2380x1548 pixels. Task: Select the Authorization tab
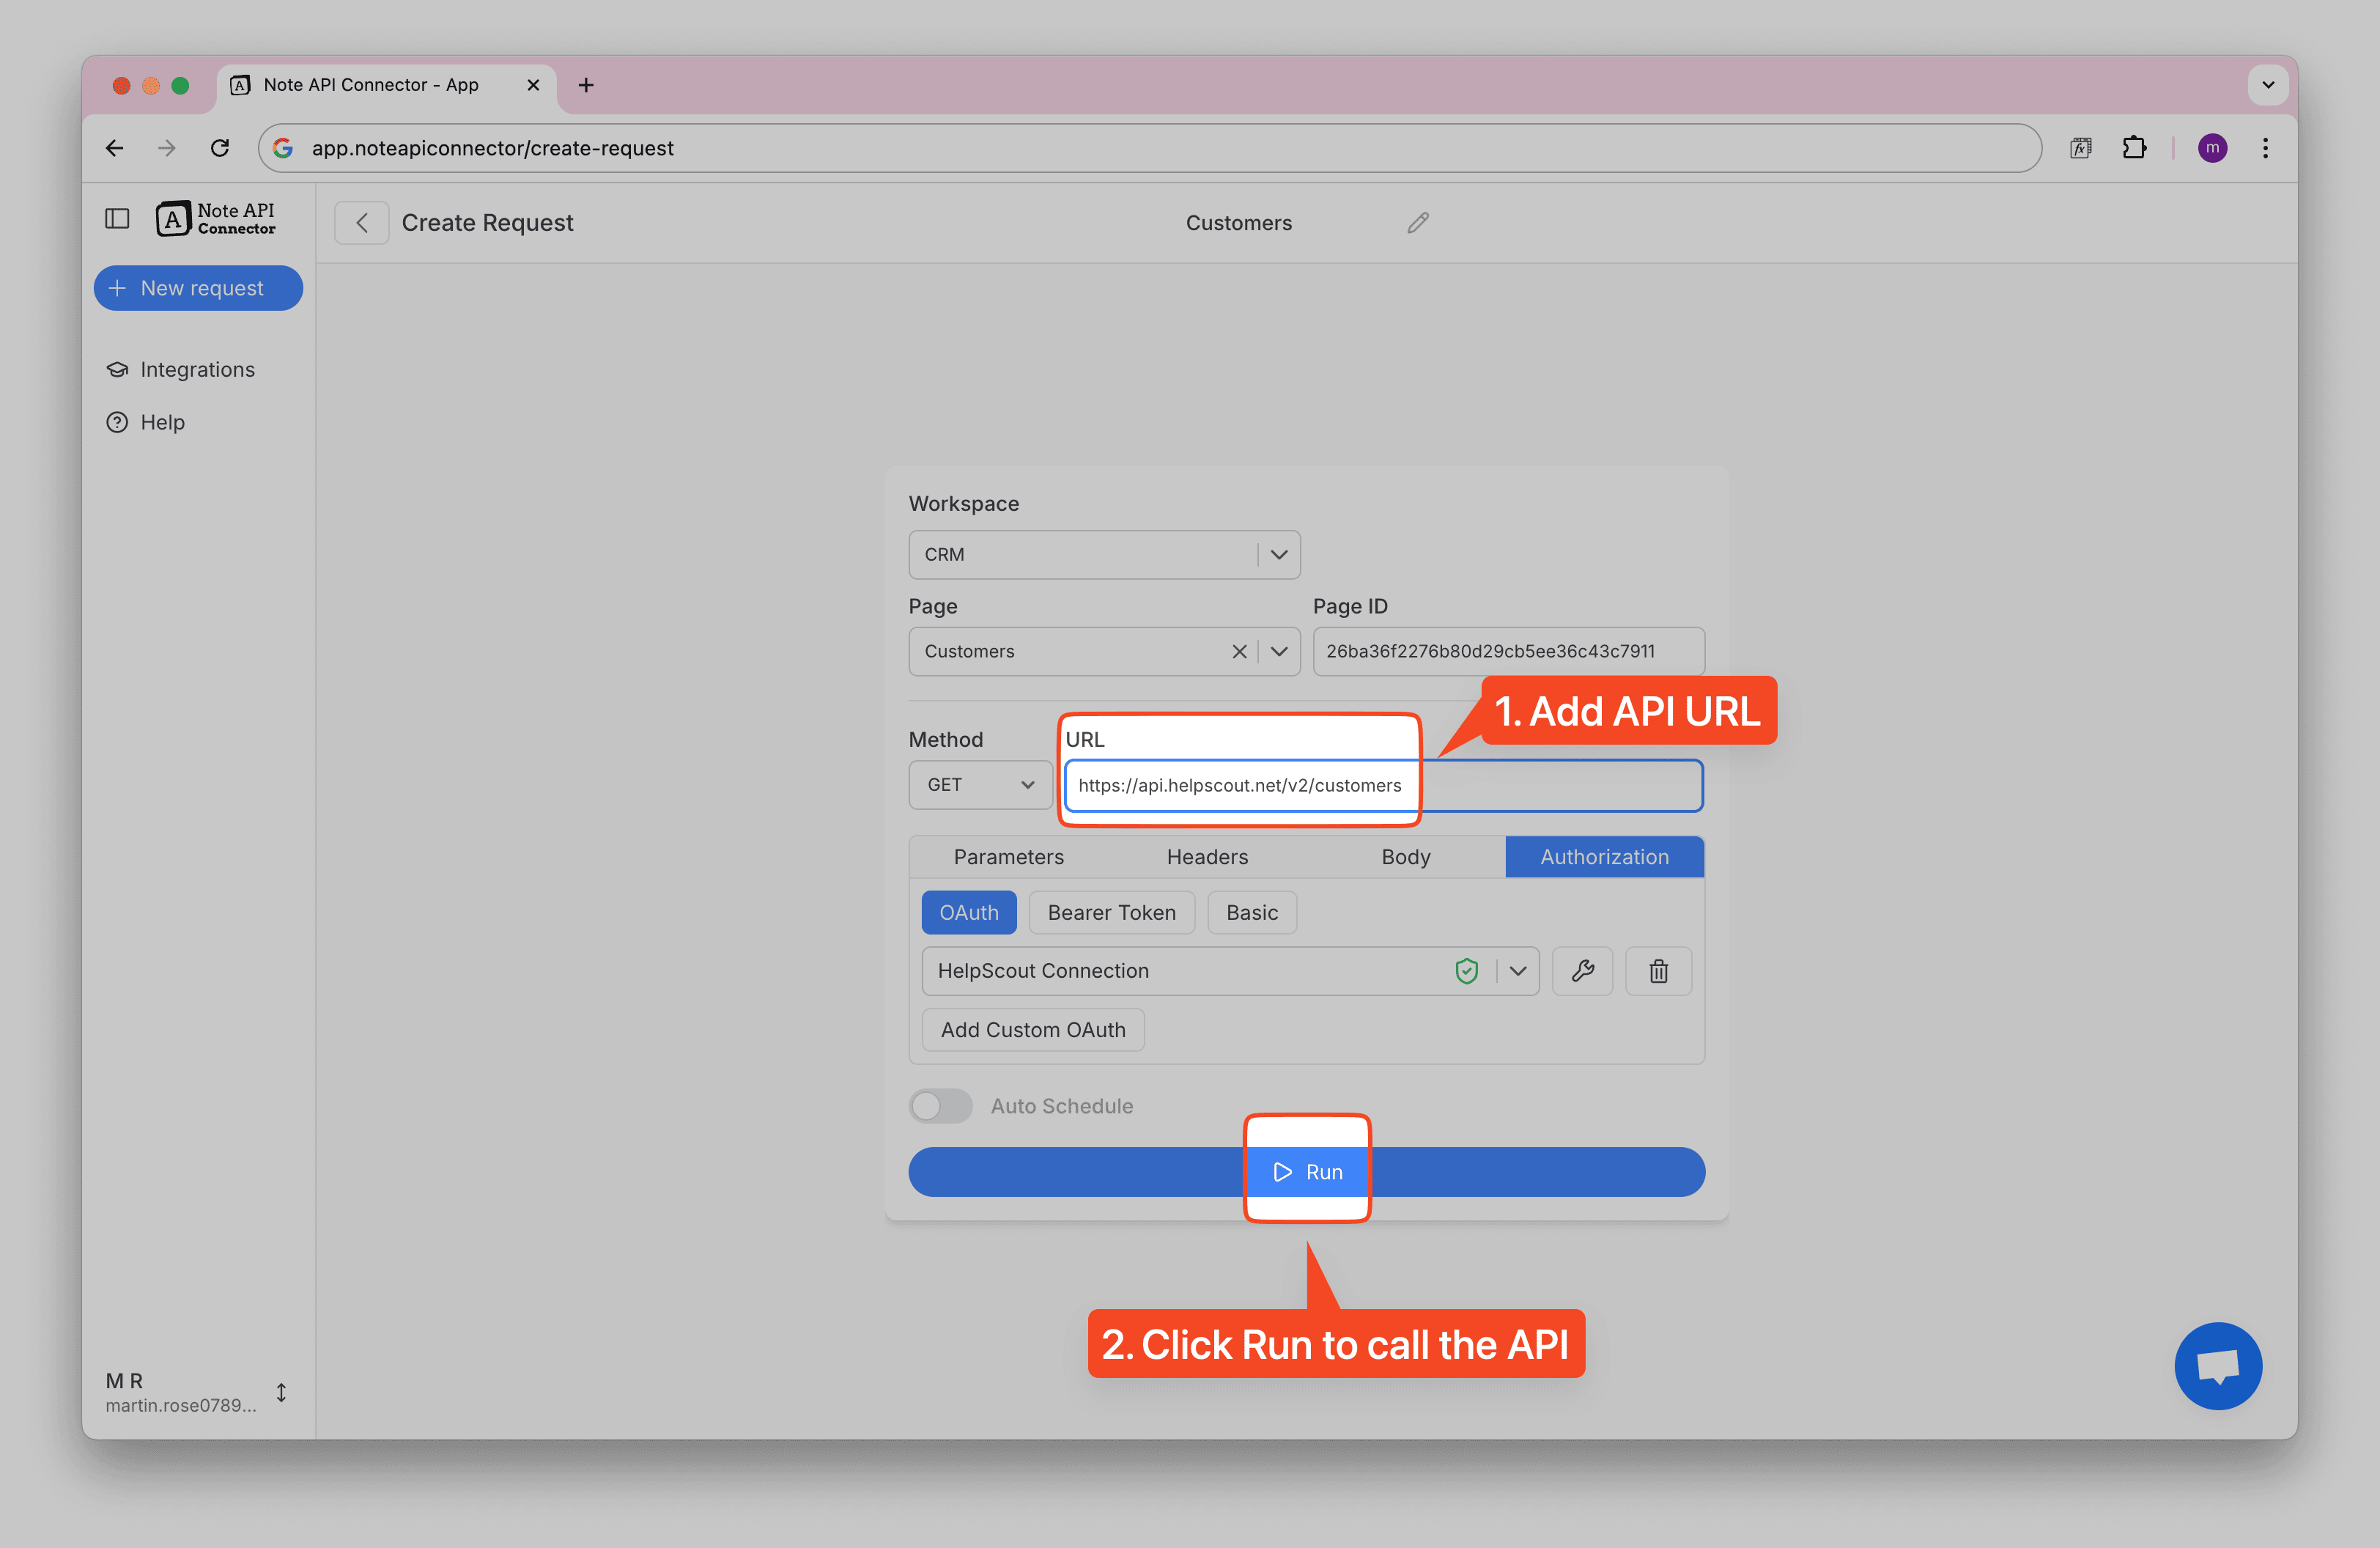[x=1604, y=857]
